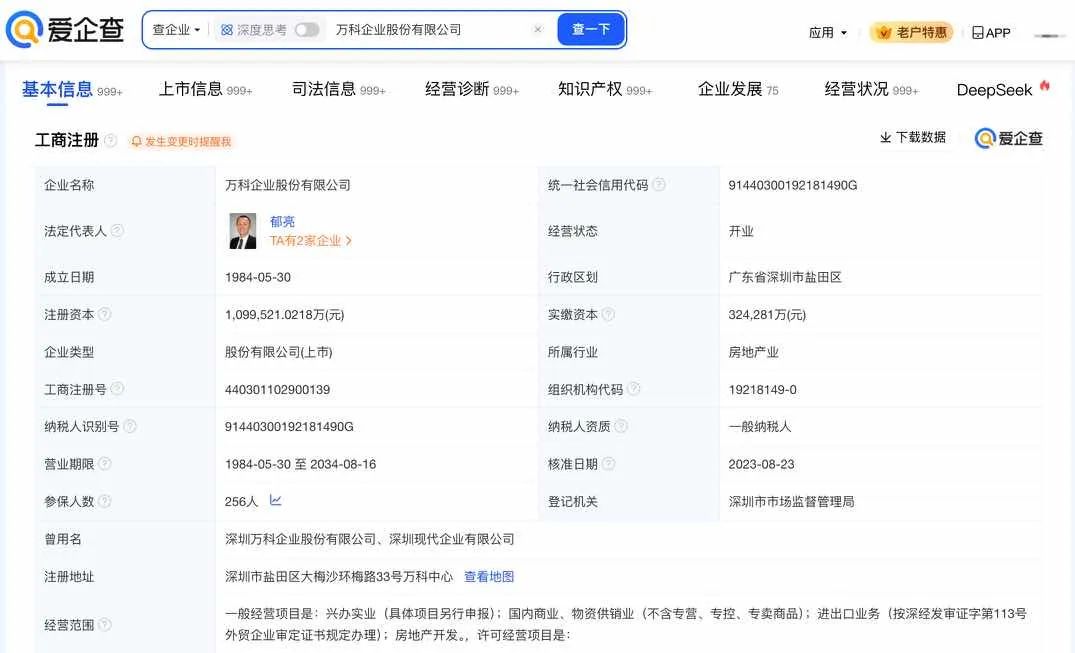Click the 爱企查 logo at top left
This screenshot has width=1075, height=653.
point(64,29)
